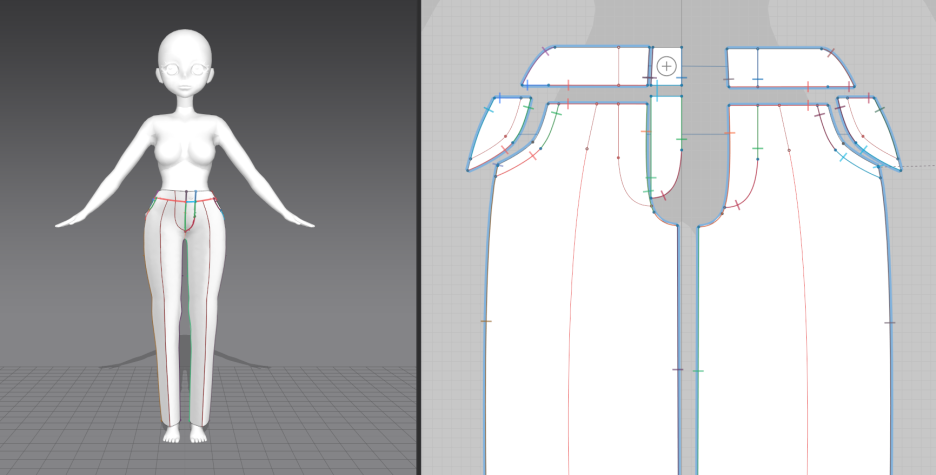Click the circled plus button marker
This screenshot has width=936, height=475.
pos(666,66)
